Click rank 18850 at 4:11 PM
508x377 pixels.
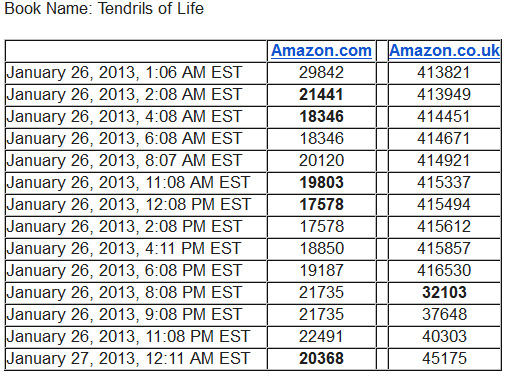[321, 248]
